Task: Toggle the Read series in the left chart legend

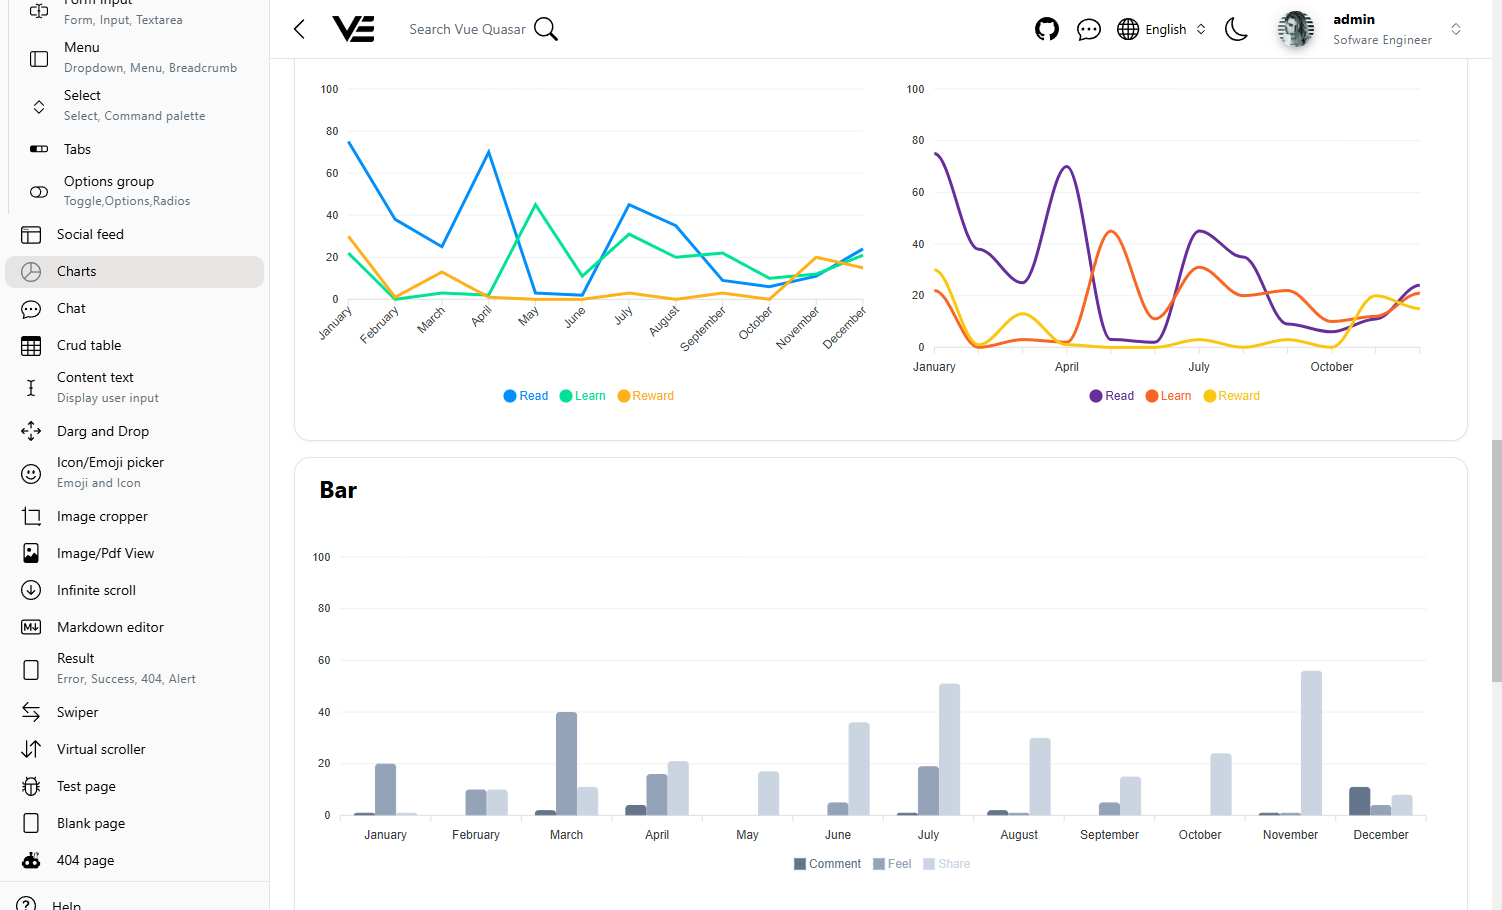Action: point(525,395)
